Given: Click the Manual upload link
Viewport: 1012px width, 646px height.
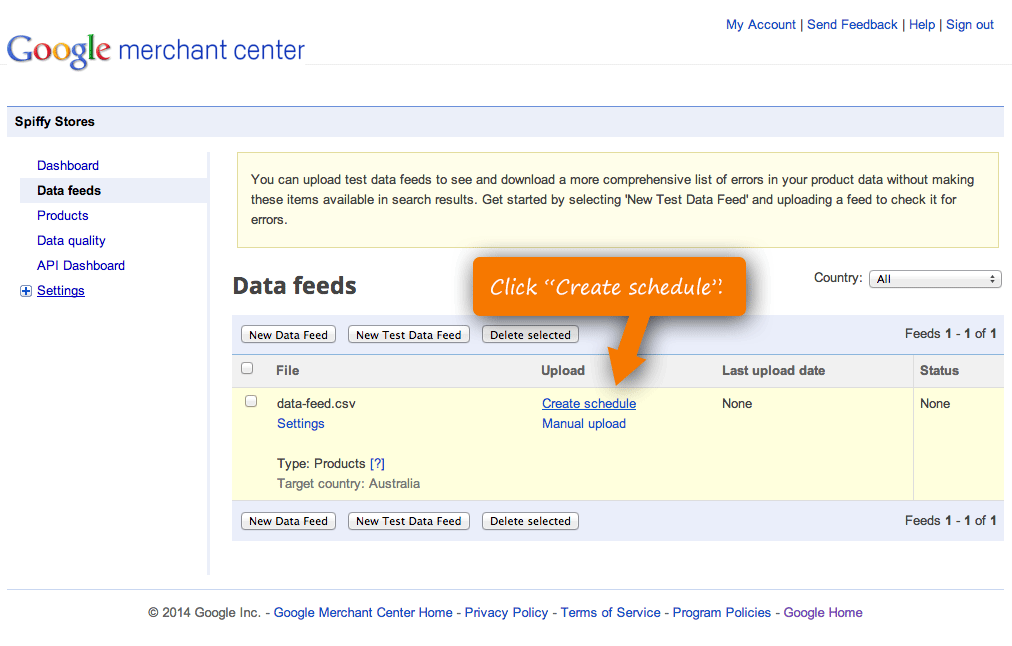Looking at the screenshot, I should [x=584, y=423].
